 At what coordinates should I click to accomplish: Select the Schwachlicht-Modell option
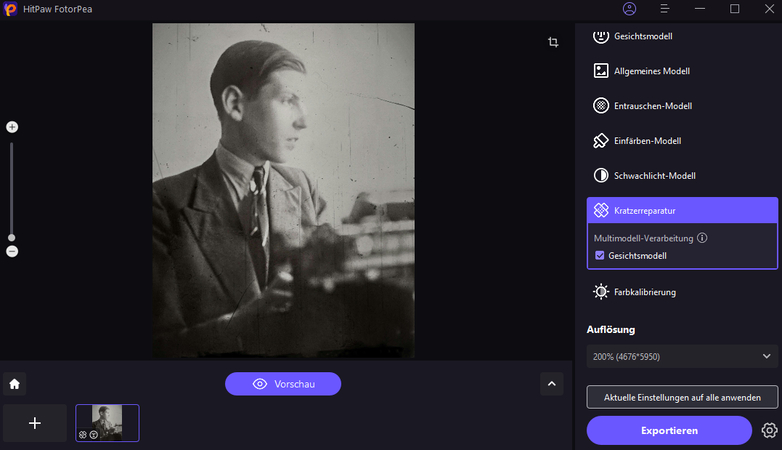(654, 176)
